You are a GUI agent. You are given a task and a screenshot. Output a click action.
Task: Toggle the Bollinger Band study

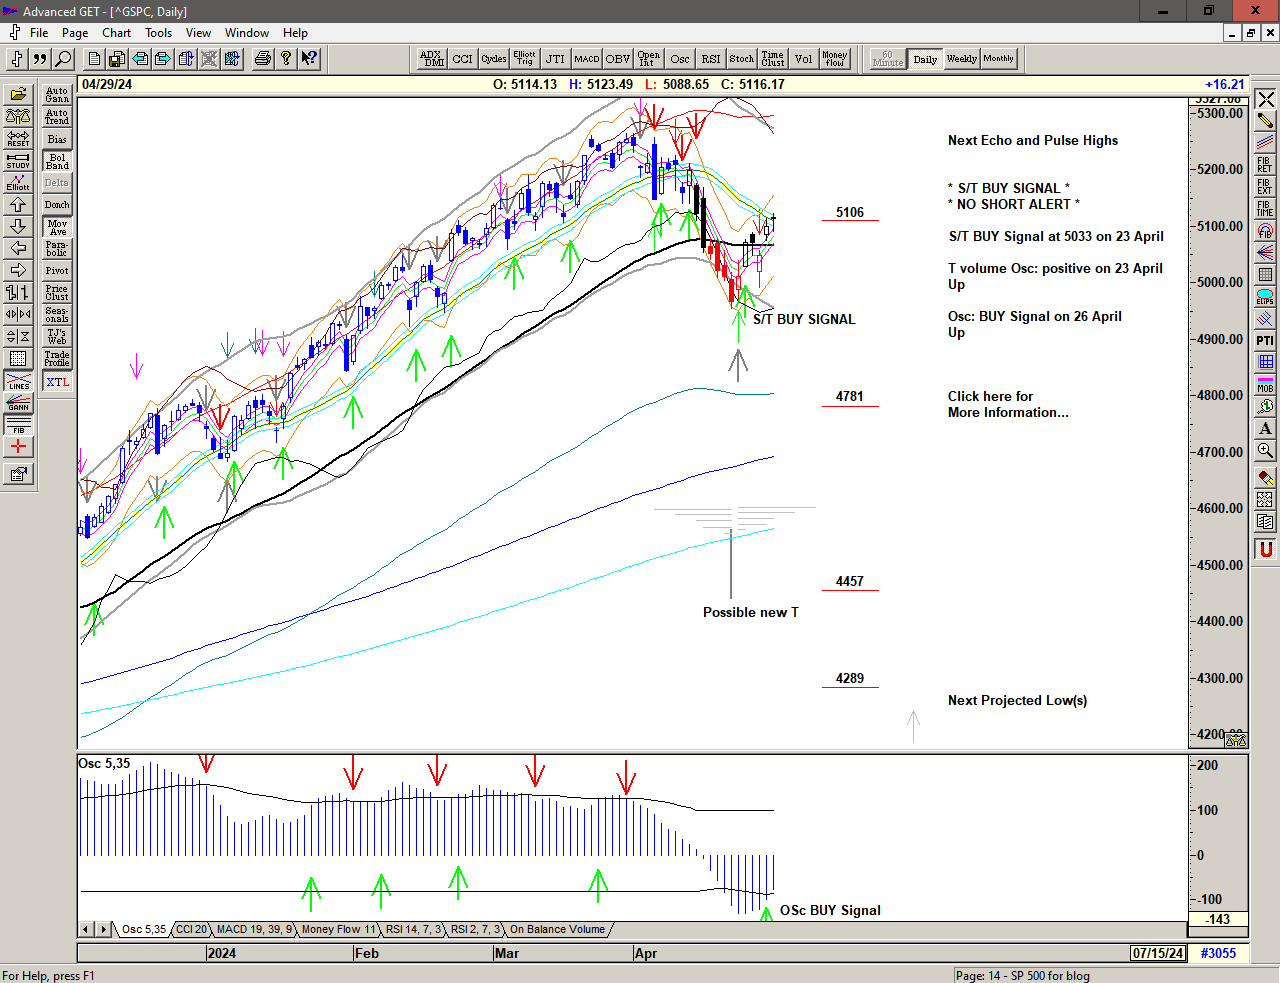click(x=57, y=161)
